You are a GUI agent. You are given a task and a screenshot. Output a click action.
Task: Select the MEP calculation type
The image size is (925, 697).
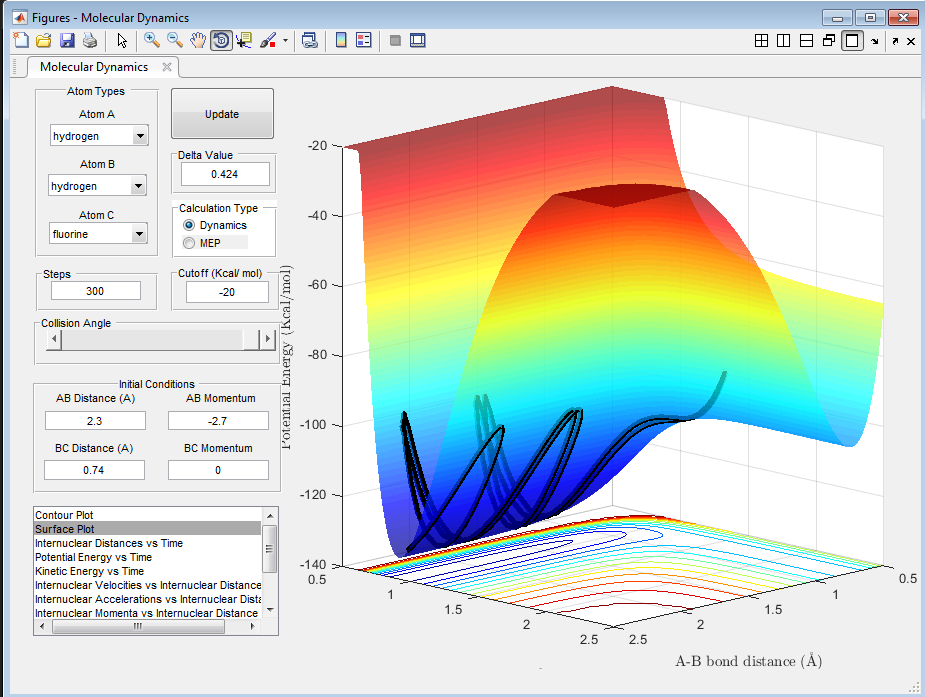(x=189, y=243)
